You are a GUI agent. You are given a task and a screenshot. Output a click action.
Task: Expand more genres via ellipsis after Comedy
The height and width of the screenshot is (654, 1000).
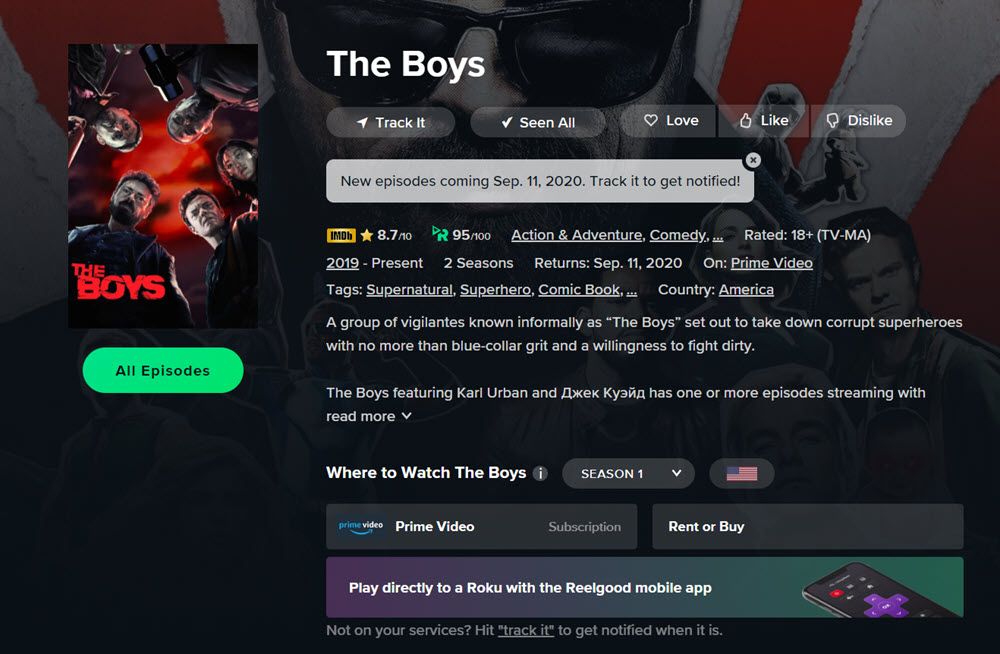coord(717,235)
